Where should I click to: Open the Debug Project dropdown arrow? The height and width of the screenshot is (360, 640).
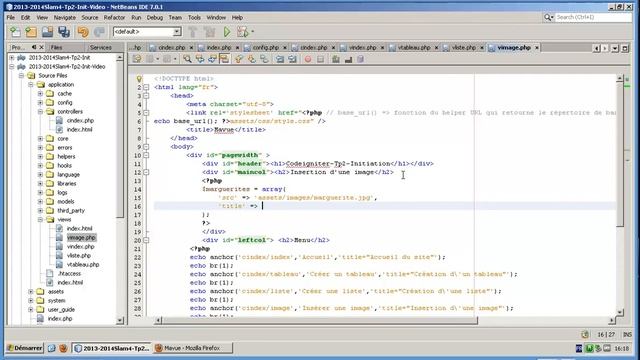(x=252, y=31)
